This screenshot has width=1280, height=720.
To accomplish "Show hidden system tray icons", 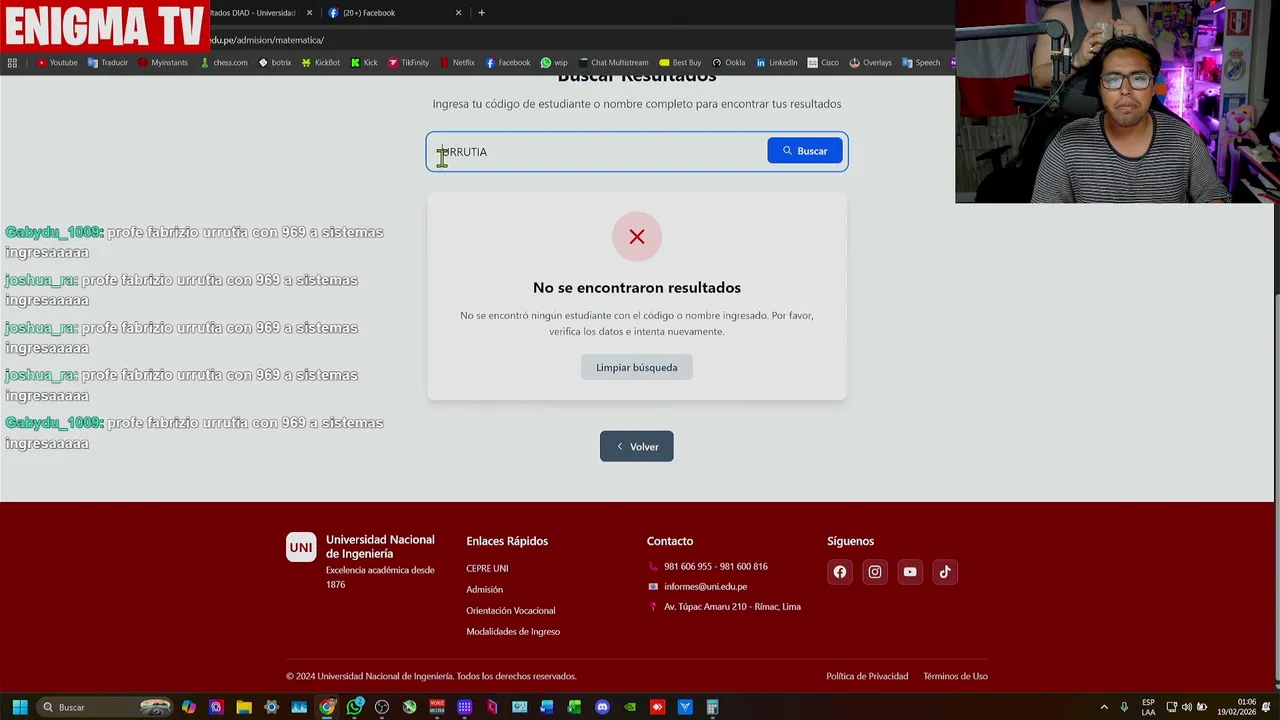I will (1104, 707).
